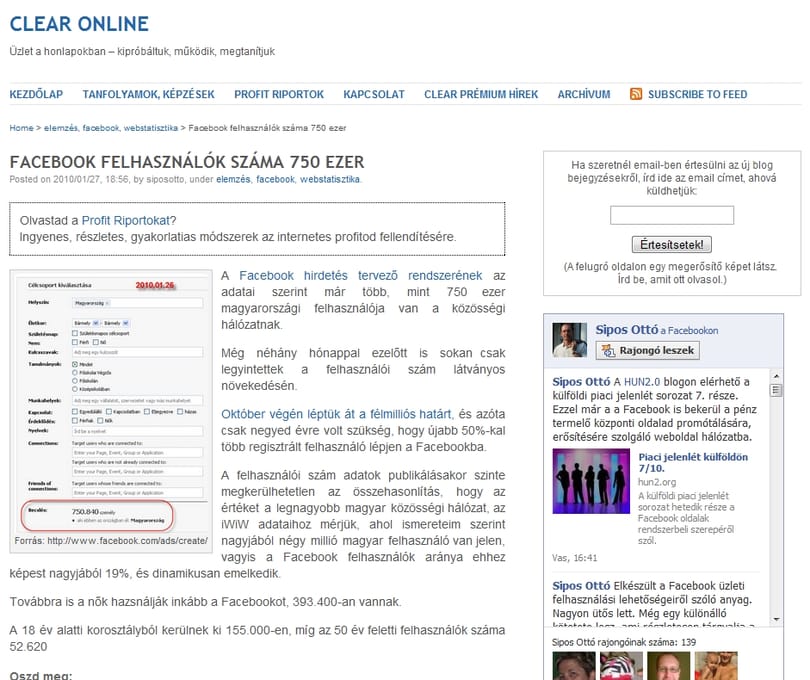Open Piaci jelenlét külföldön 7/10 link
The width and height of the screenshot is (810, 680).
(x=693, y=462)
